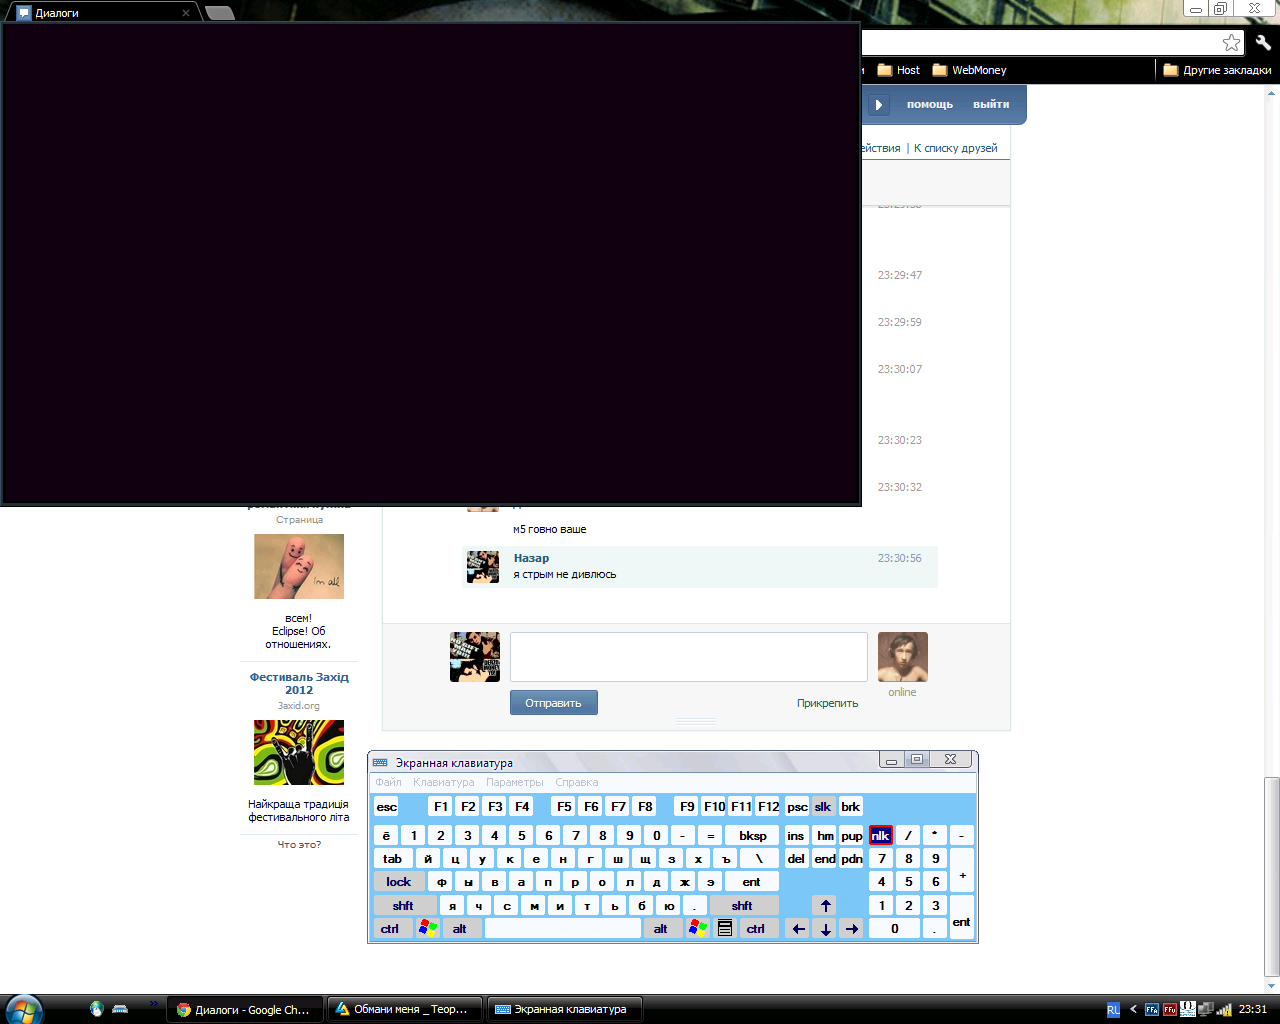The height and width of the screenshot is (1024, 1280).
Task: Click the Отправить button
Action: click(553, 703)
